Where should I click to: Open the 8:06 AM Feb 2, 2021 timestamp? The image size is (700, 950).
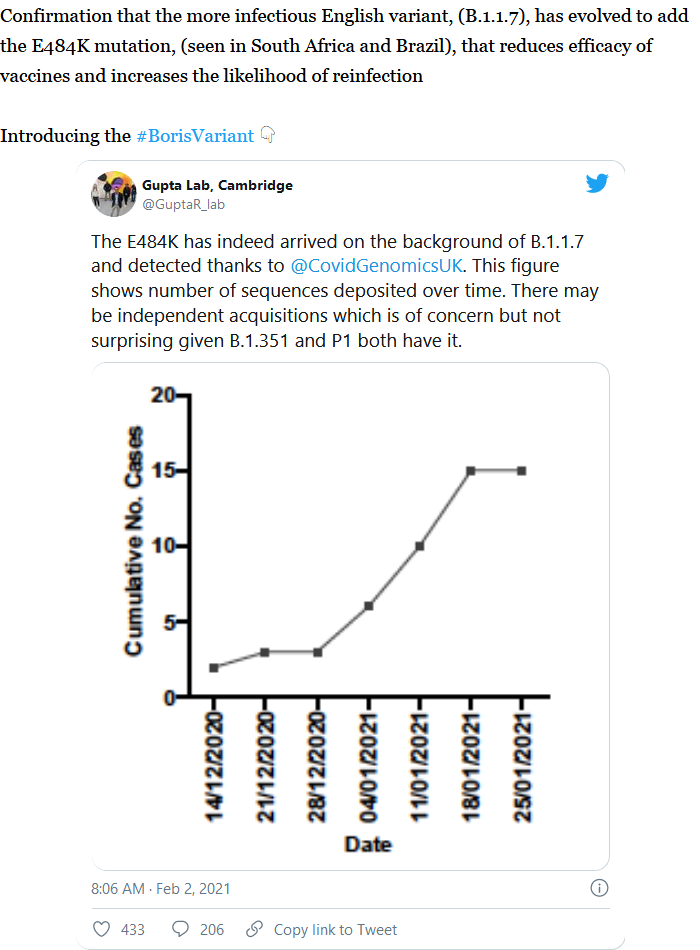pos(160,888)
